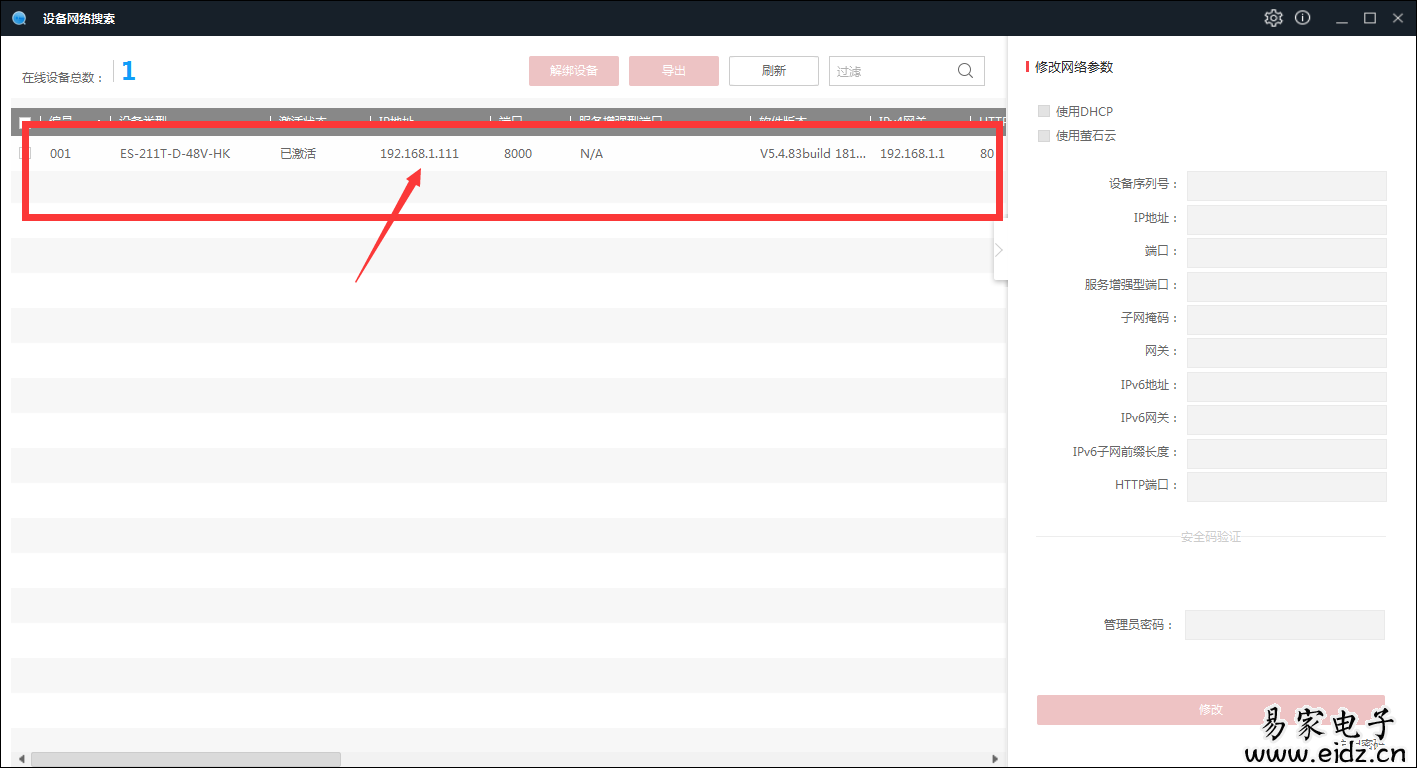Open the info icon in title bar
1417x768 pixels.
coord(1302,18)
